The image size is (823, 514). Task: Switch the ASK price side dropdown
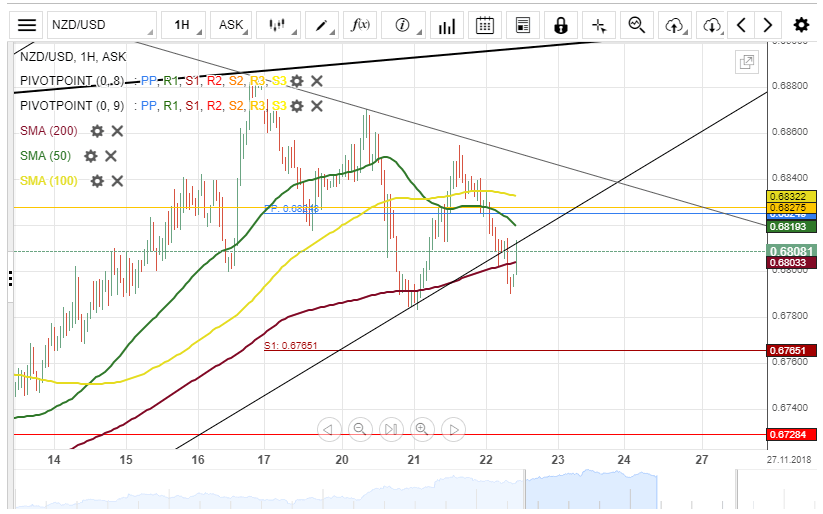coord(231,25)
